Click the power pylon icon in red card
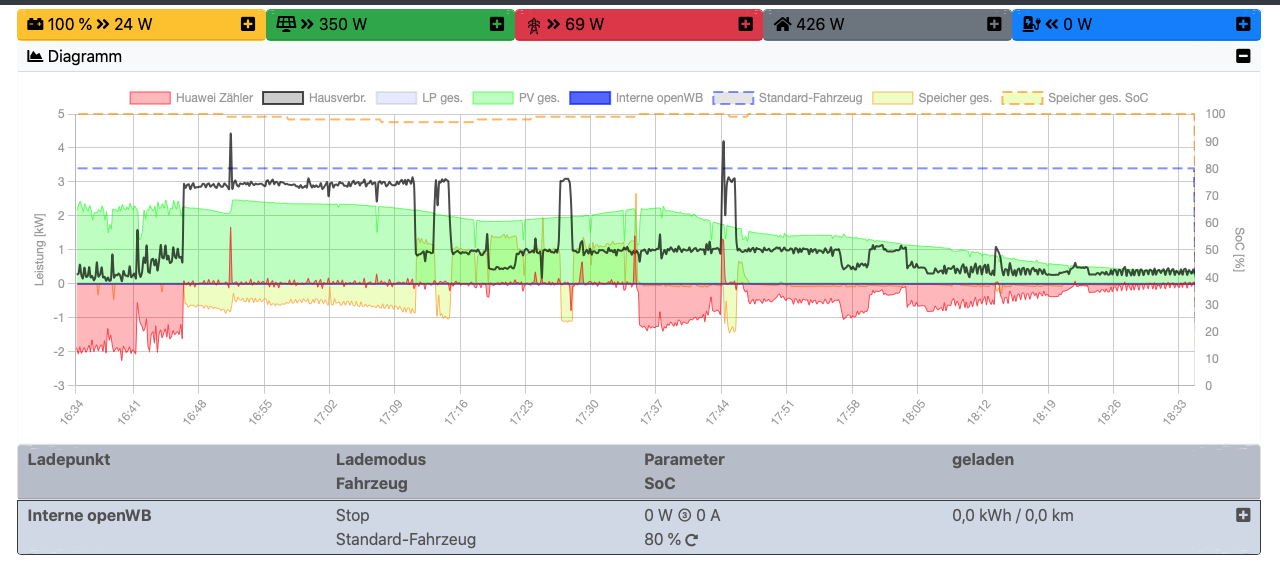This screenshot has height=588, width=1280. pyautogui.click(x=533, y=24)
